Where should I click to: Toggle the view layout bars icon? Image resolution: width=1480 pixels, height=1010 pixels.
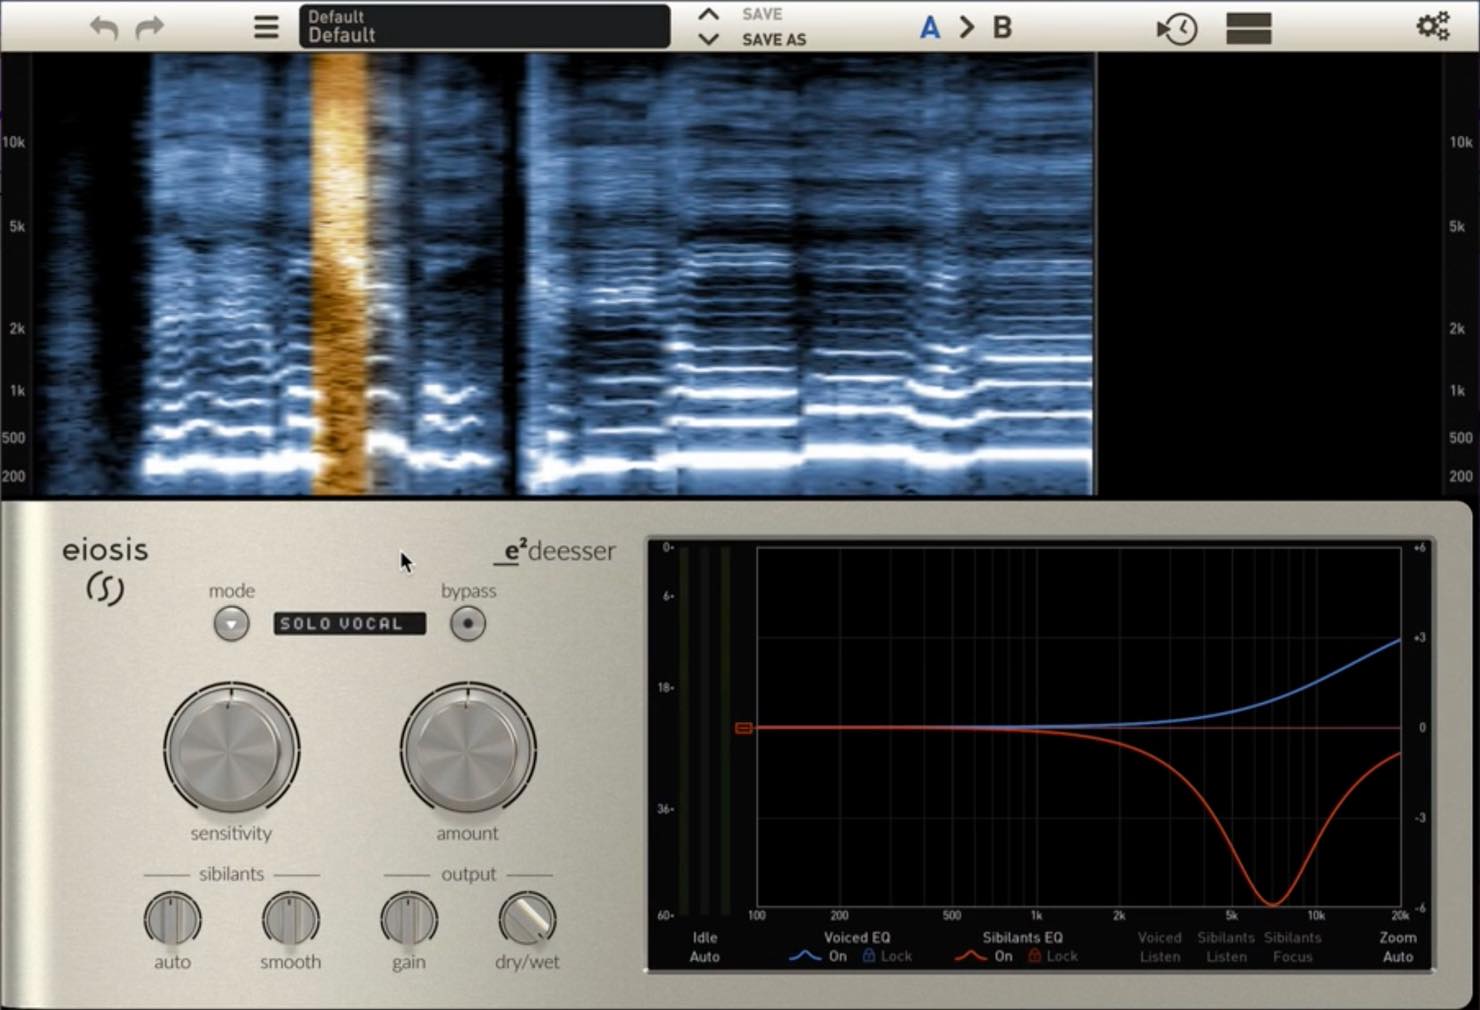(x=1248, y=28)
